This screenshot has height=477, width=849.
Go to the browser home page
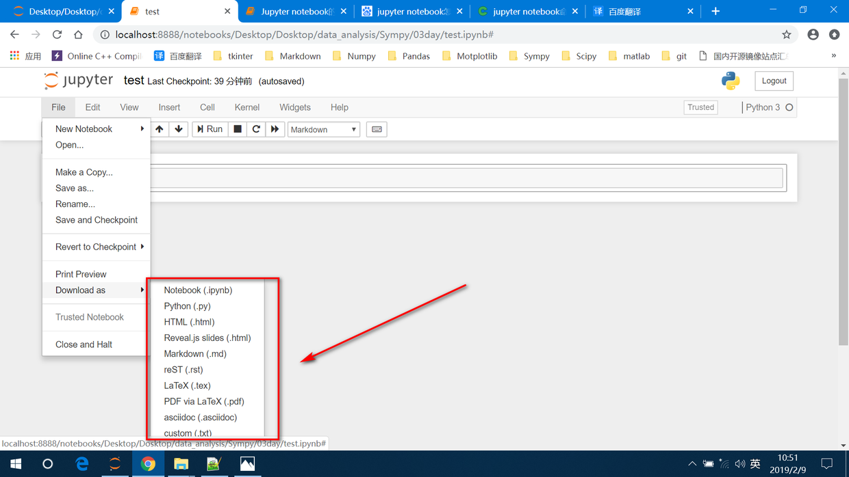click(x=79, y=35)
